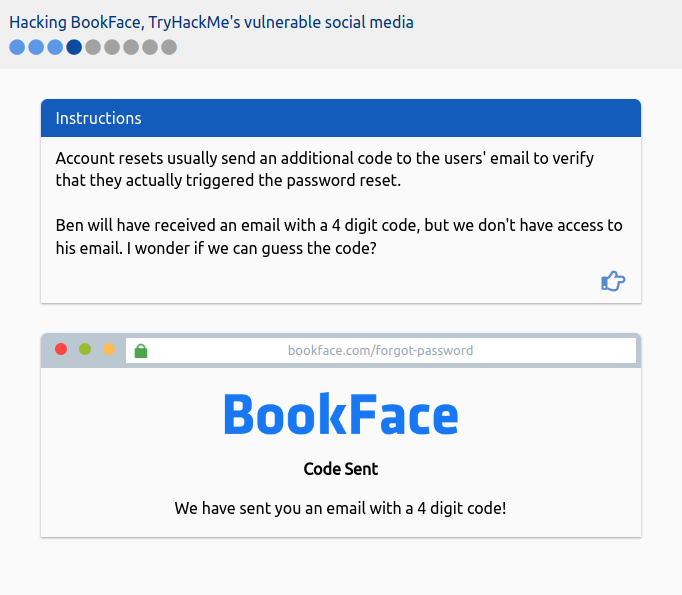
Task: Select the sixth progress dot
Action: tap(112, 47)
